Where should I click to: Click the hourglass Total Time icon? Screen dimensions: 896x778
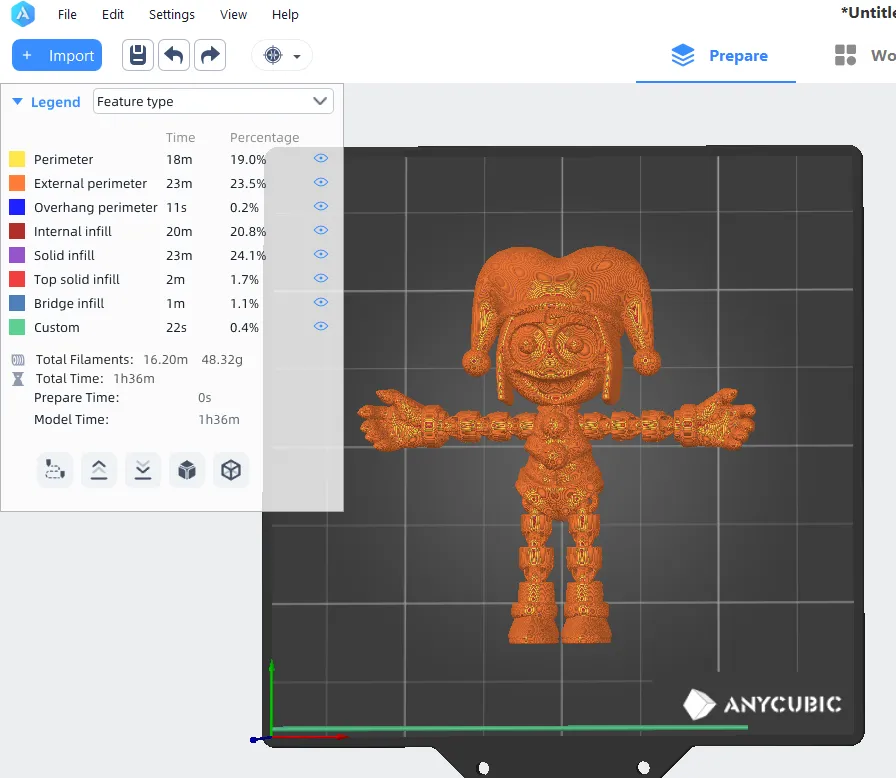[x=18, y=379]
